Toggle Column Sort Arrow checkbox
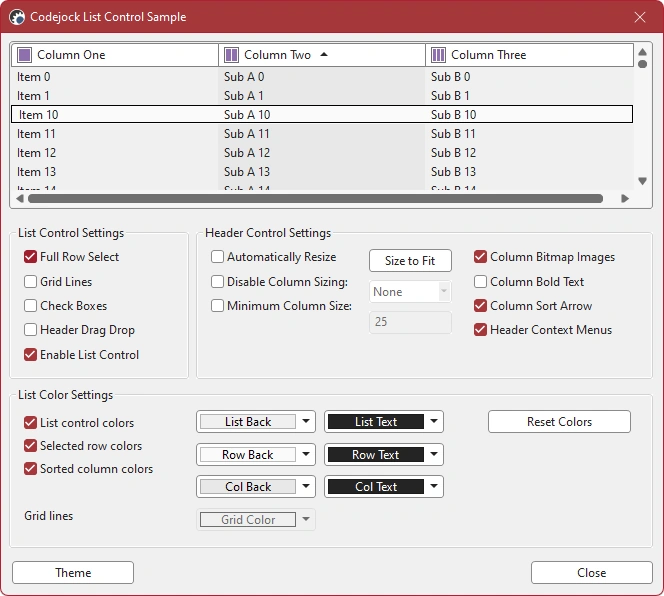 pyautogui.click(x=480, y=306)
